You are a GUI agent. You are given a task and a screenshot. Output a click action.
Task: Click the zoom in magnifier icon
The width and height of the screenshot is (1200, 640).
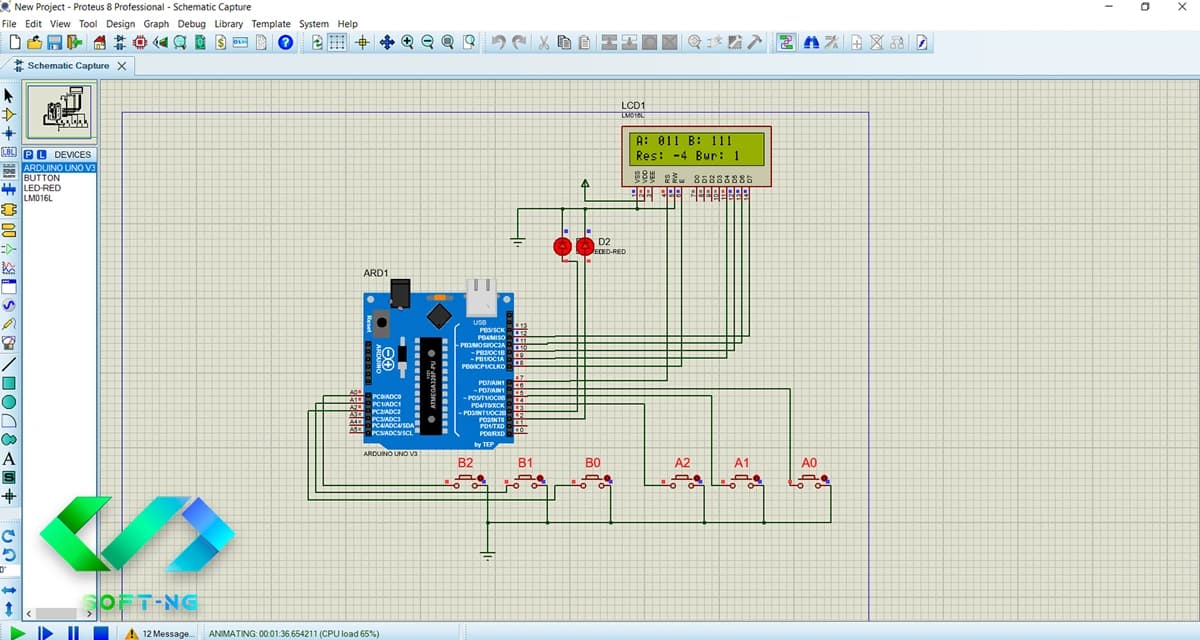(x=408, y=42)
